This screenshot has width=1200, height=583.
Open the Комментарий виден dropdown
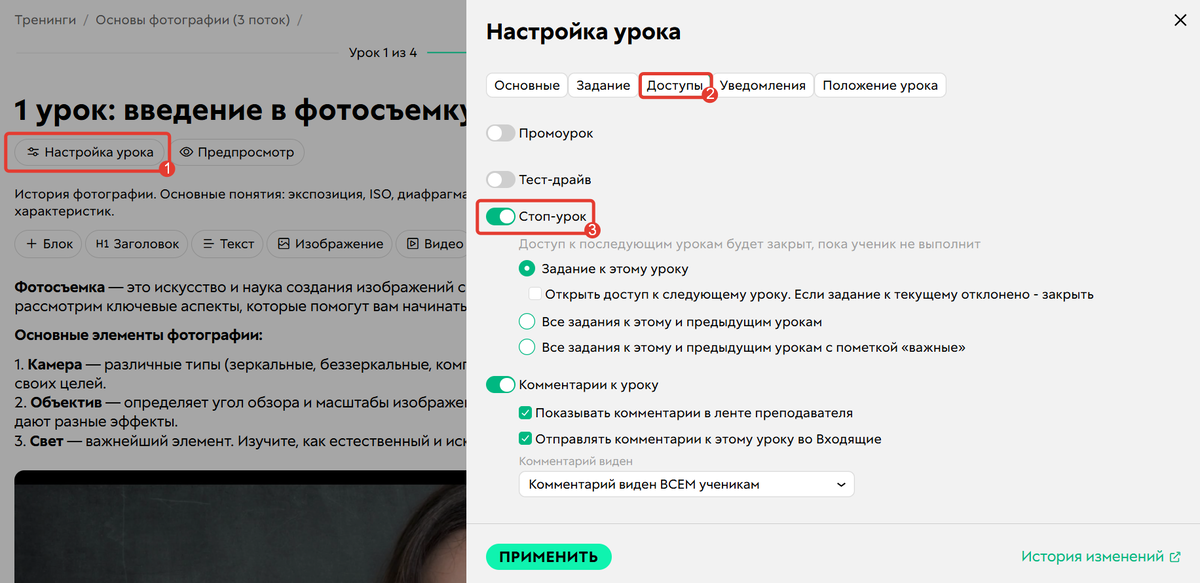tap(686, 484)
